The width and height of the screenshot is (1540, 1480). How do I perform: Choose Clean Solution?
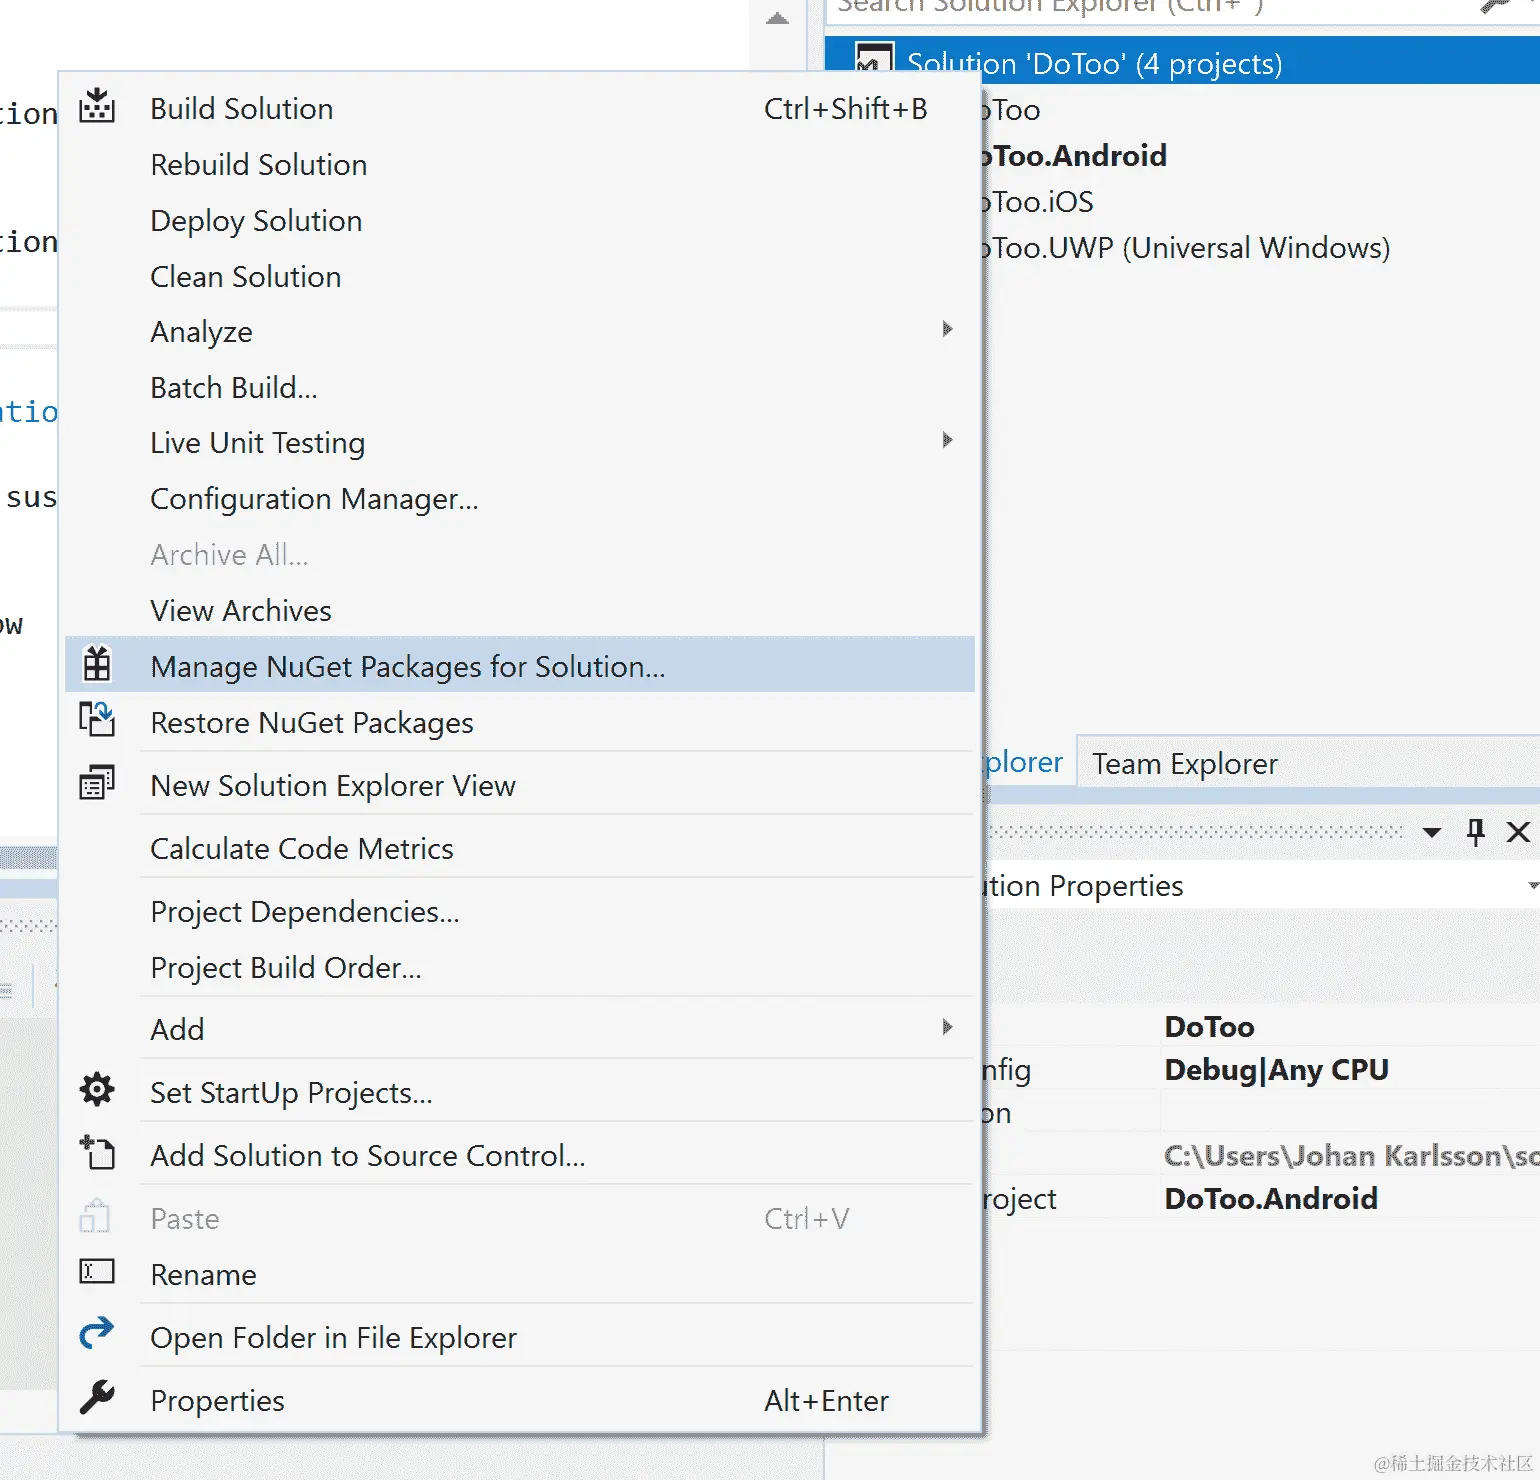(520, 276)
